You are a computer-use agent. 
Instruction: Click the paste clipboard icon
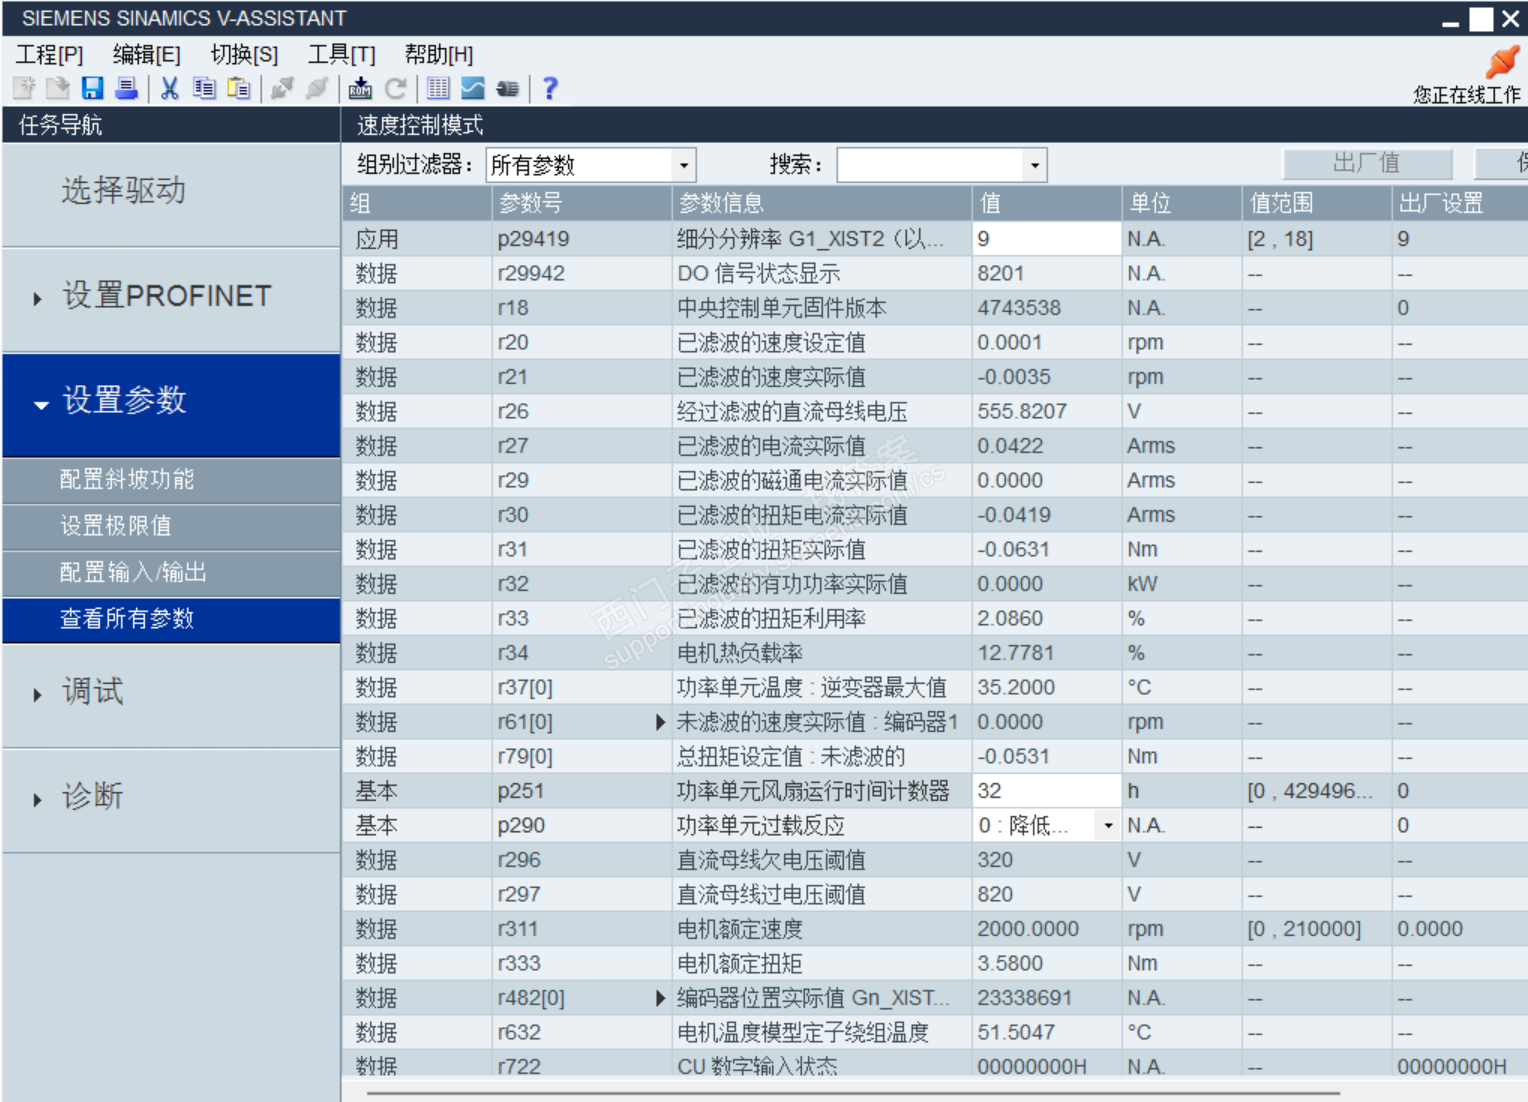pos(238,88)
